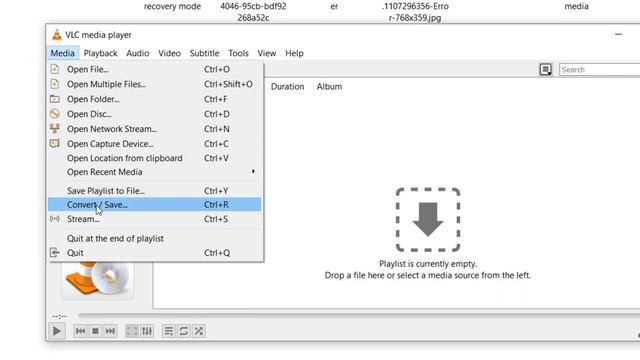Open the Playback menu
Viewport: 640px width, 360px height.
[x=100, y=53]
